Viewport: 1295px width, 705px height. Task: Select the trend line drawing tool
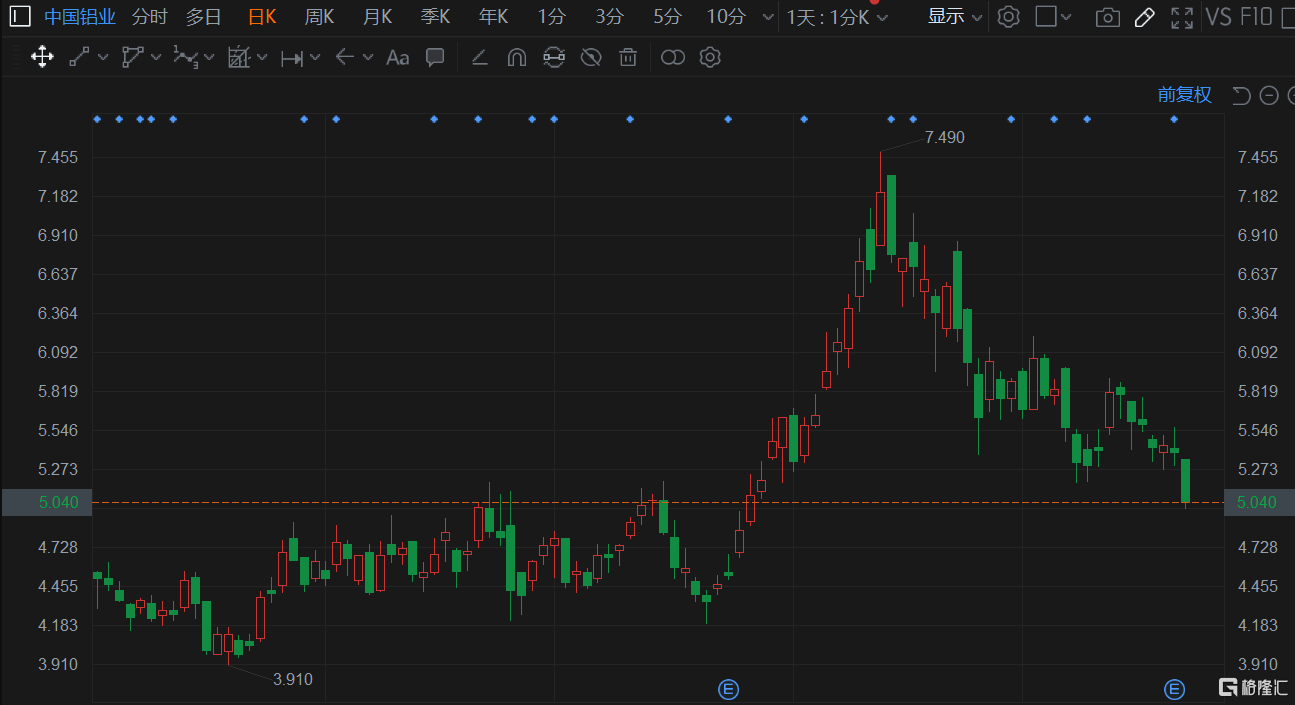pyautogui.click(x=79, y=57)
